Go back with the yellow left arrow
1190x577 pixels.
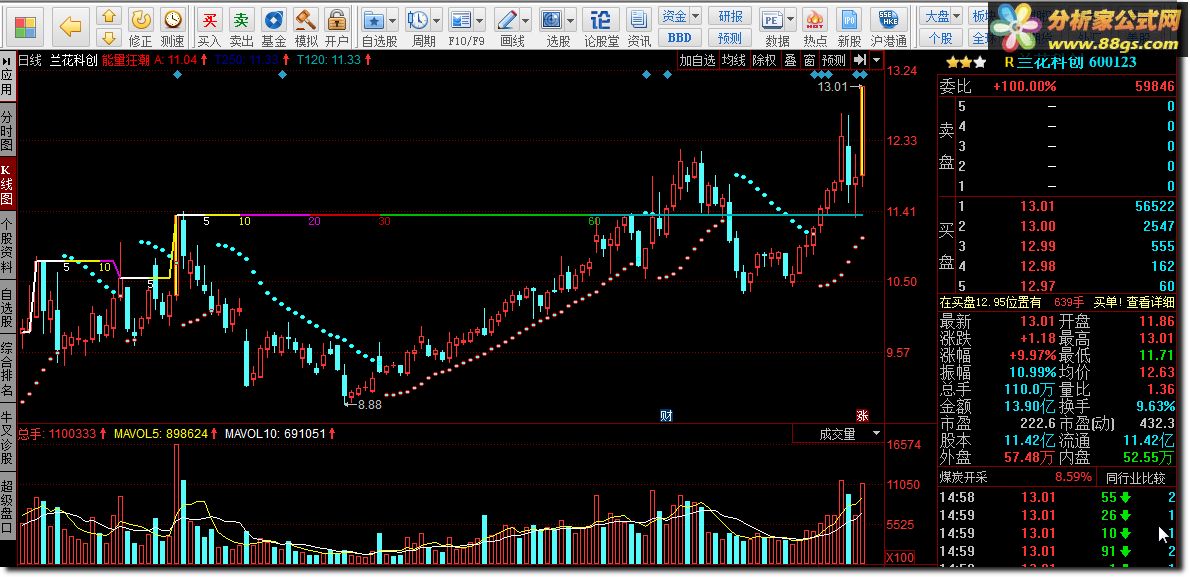(70, 27)
